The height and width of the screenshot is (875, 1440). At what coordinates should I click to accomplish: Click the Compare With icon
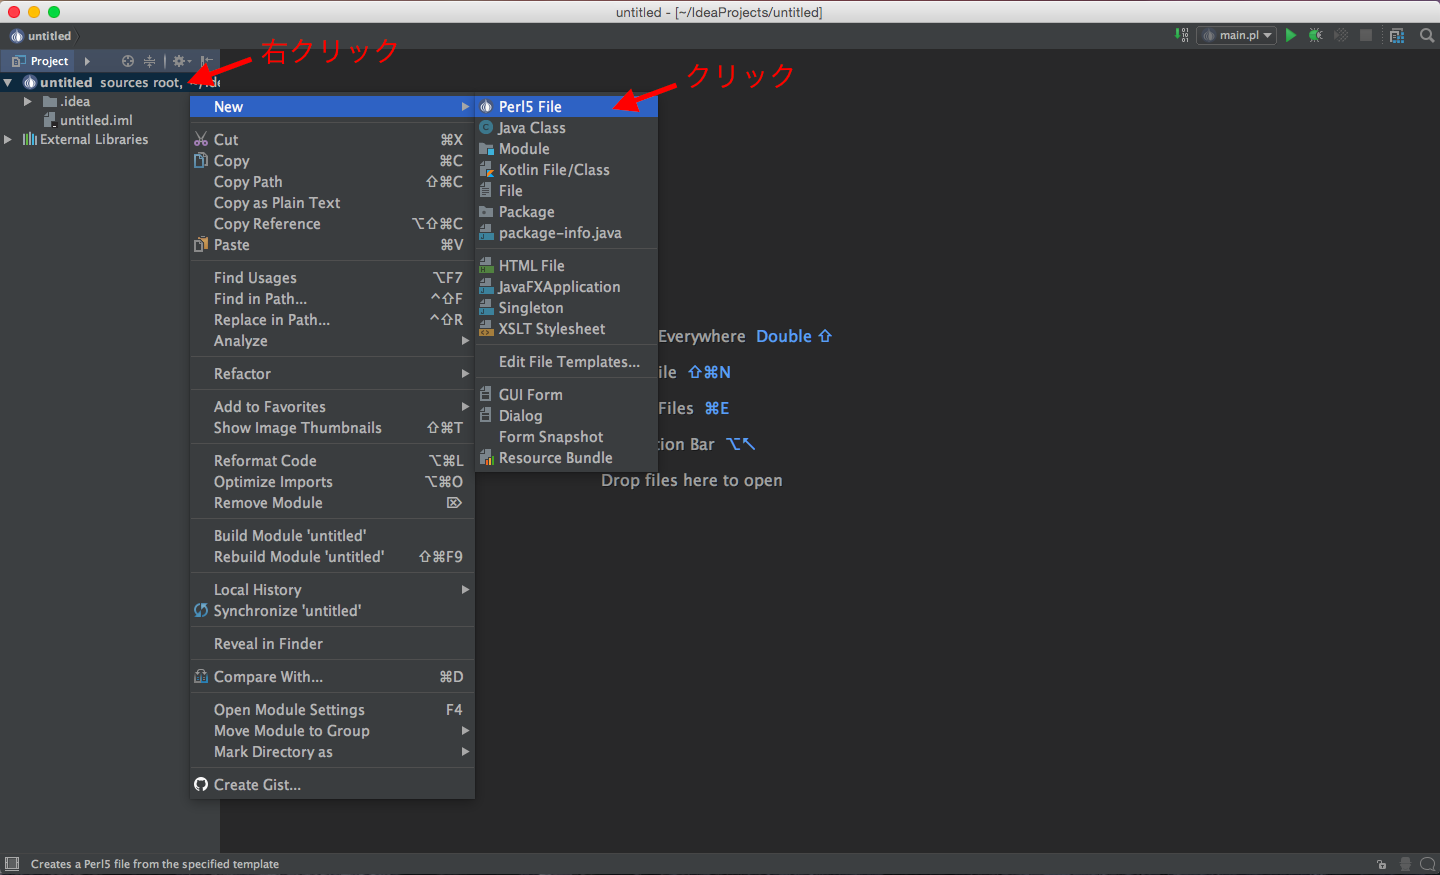[x=201, y=677]
